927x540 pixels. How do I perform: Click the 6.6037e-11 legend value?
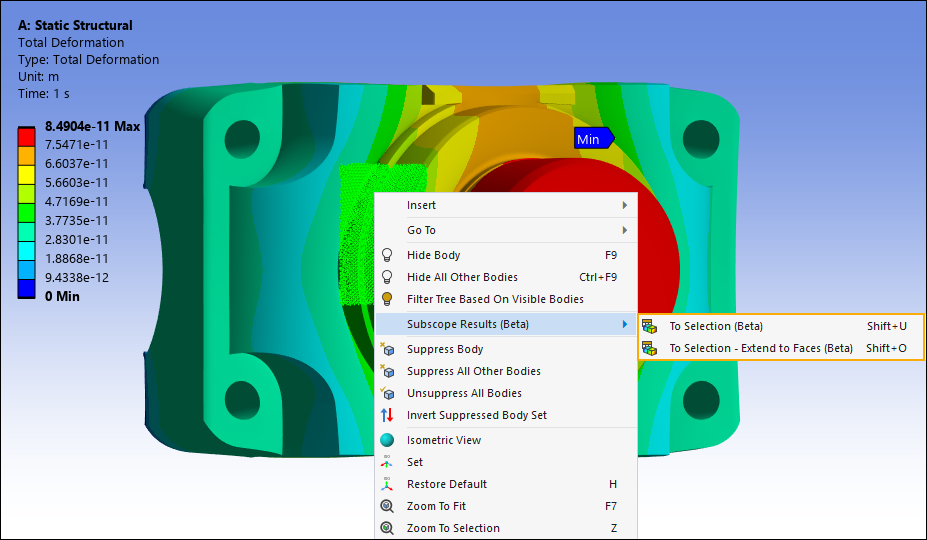click(x=77, y=164)
